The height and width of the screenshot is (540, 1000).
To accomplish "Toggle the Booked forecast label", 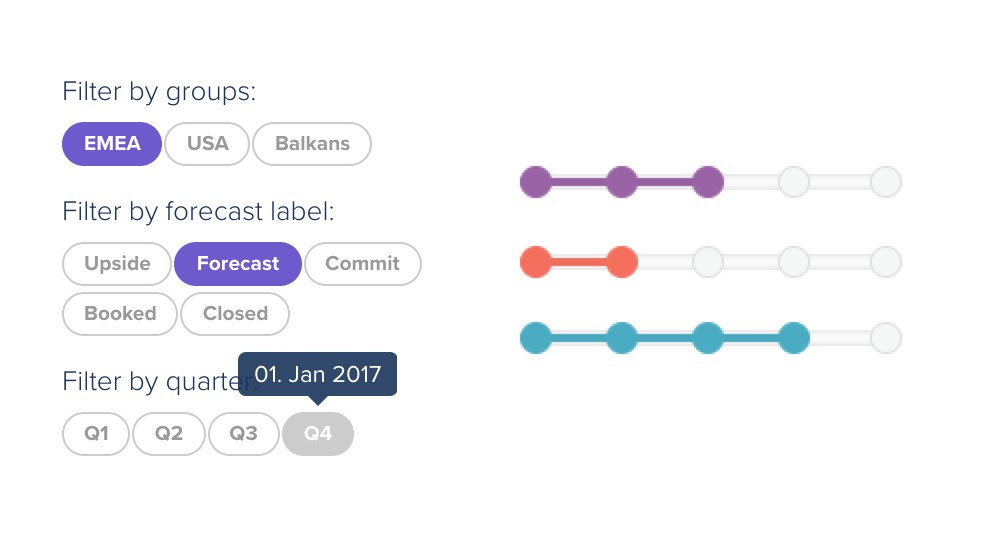I will pos(120,314).
